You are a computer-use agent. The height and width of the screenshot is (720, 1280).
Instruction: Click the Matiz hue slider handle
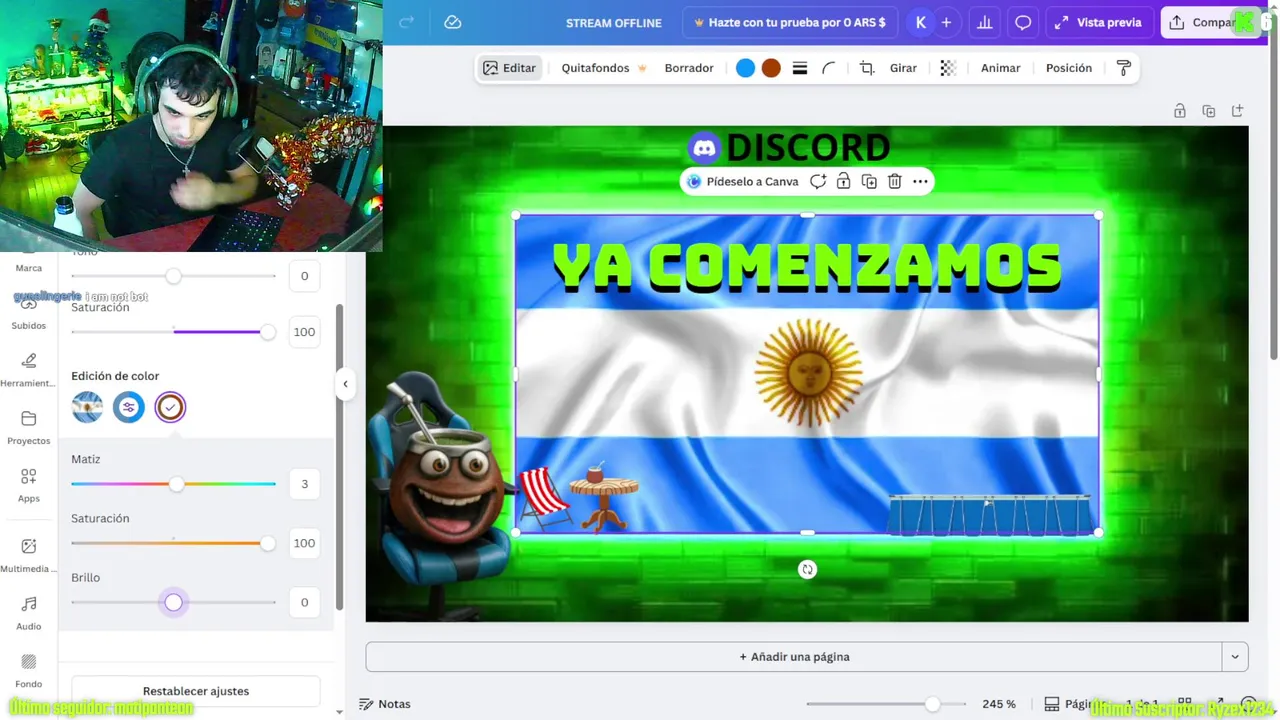(176, 484)
